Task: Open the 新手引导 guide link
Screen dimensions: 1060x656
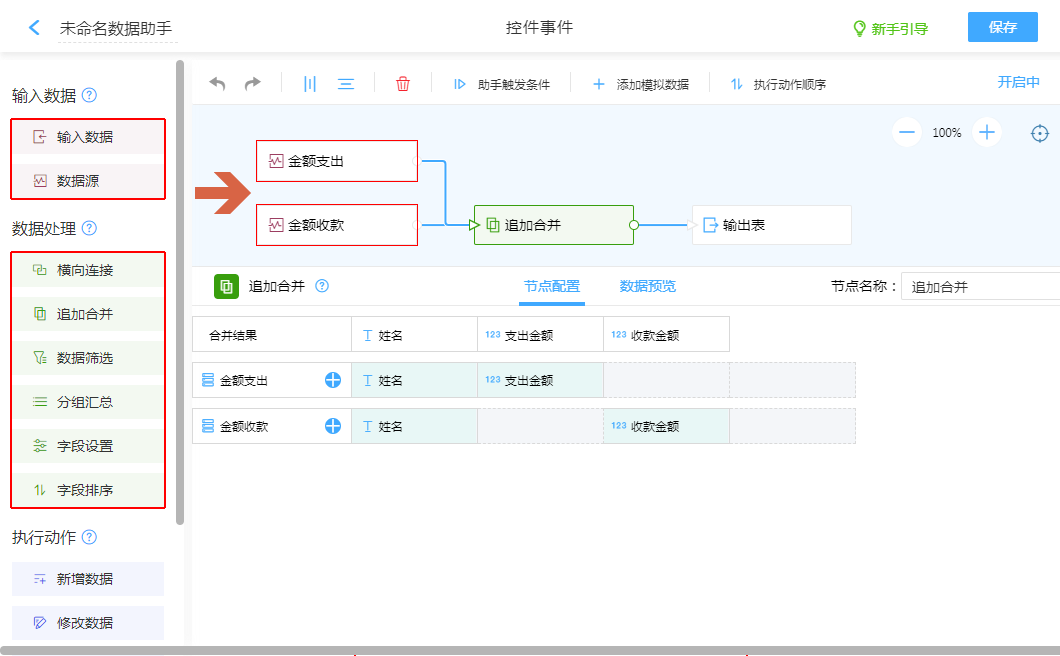Action: coord(890,29)
